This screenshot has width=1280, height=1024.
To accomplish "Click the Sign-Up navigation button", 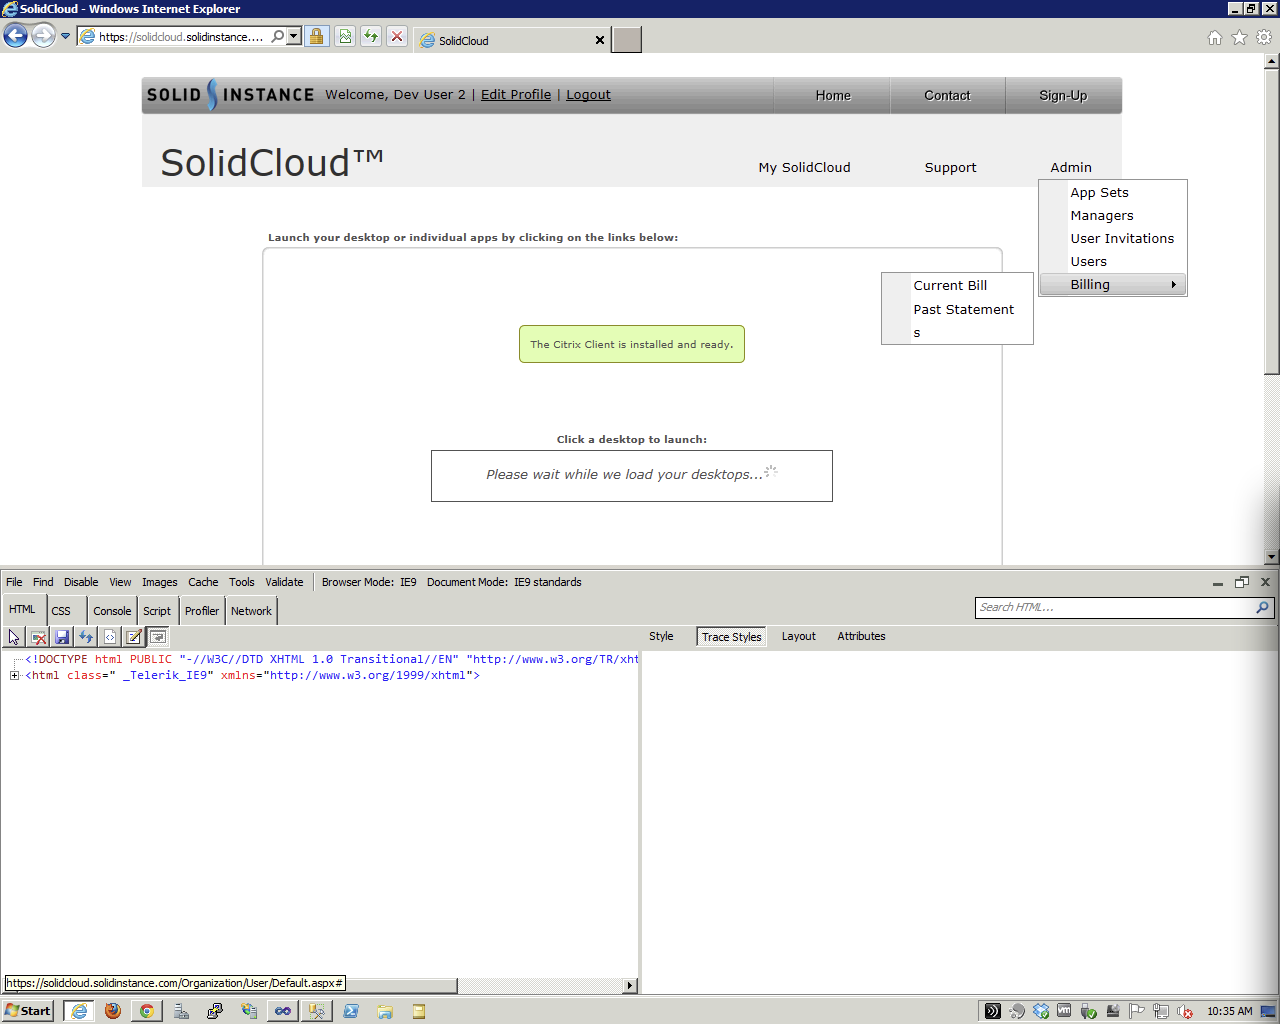I will pos(1063,96).
